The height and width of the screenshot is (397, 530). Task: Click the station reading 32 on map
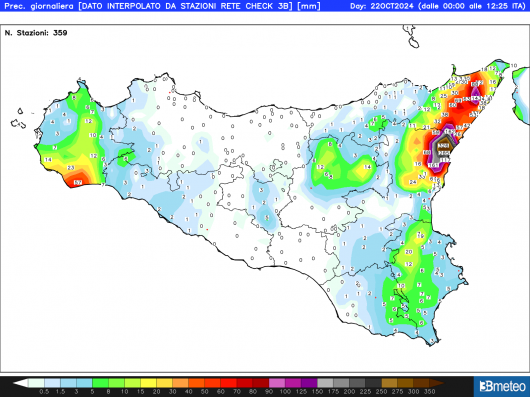(437, 122)
